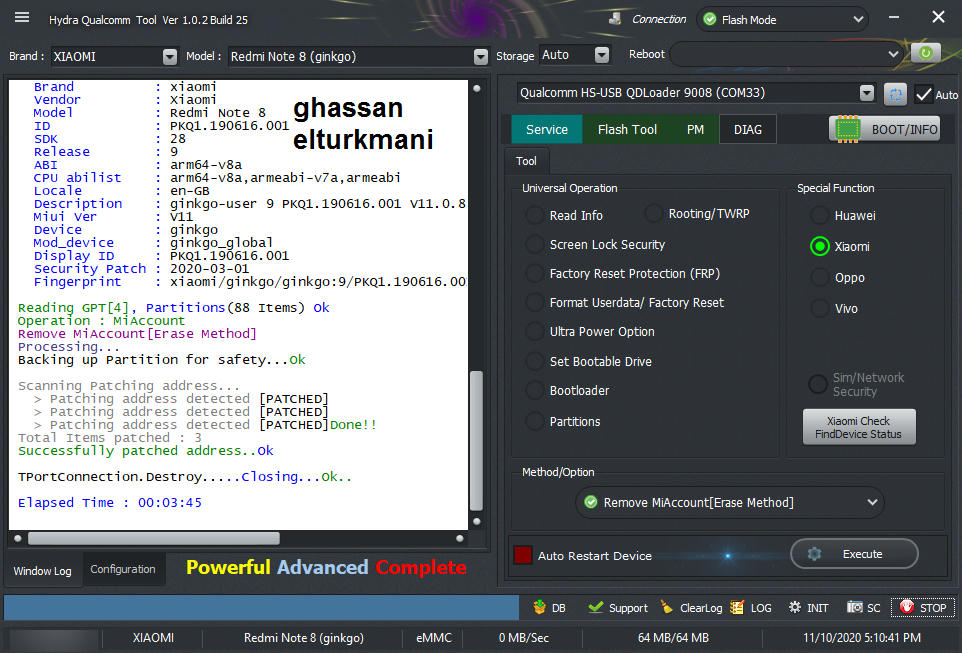The height and width of the screenshot is (653, 962).
Task: Open the DB database icon
Action: coord(539,607)
